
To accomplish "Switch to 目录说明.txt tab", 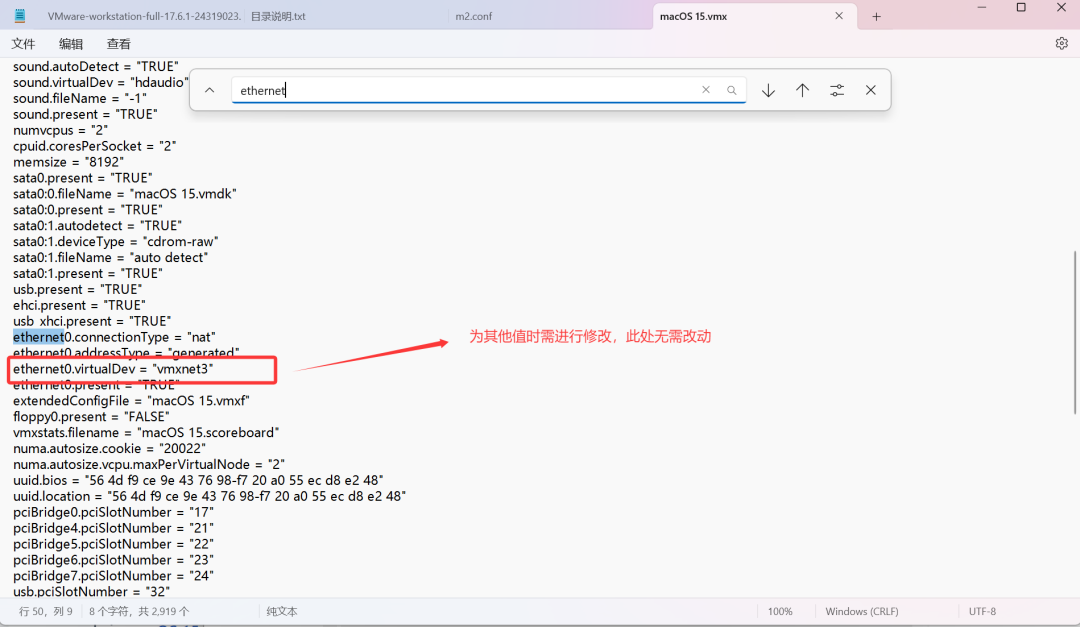I will (x=278, y=16).
